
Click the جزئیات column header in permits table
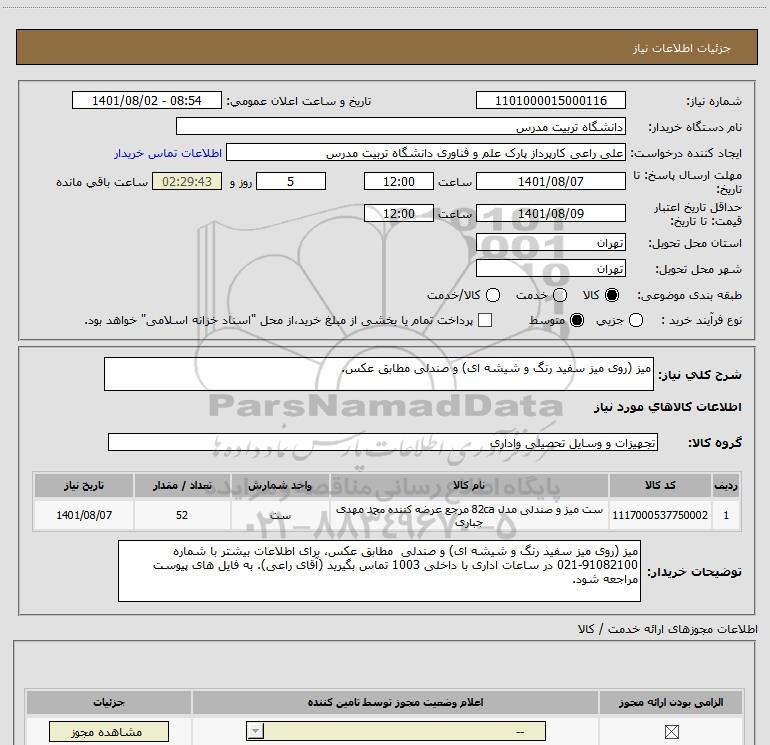(109, 702)
